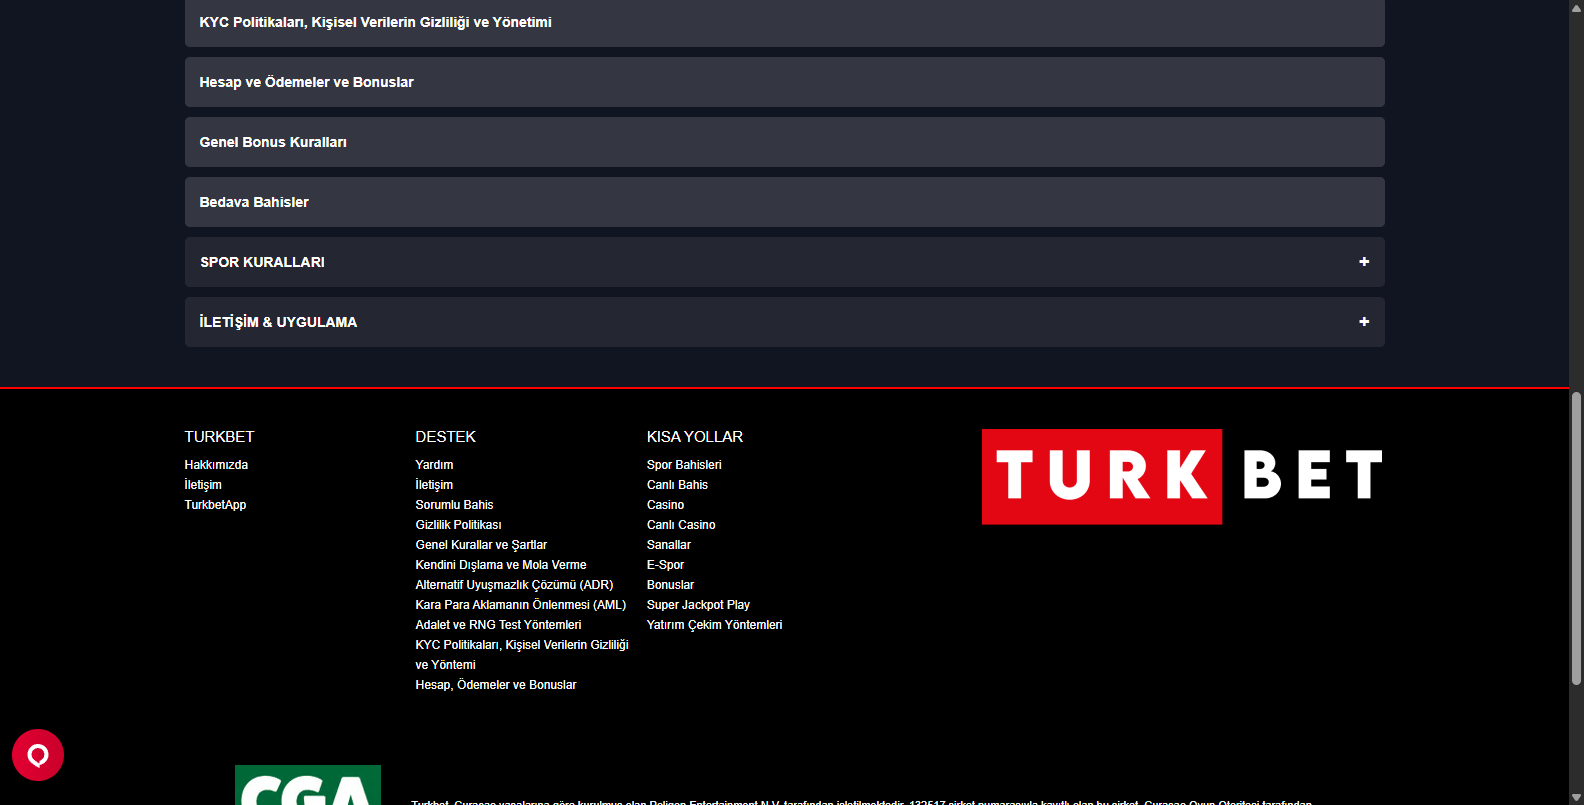This screenshot has width=1584, height=805.
Task: Open Yatırım Çekim Yöntemleri link
Action: tap(714, 625)
